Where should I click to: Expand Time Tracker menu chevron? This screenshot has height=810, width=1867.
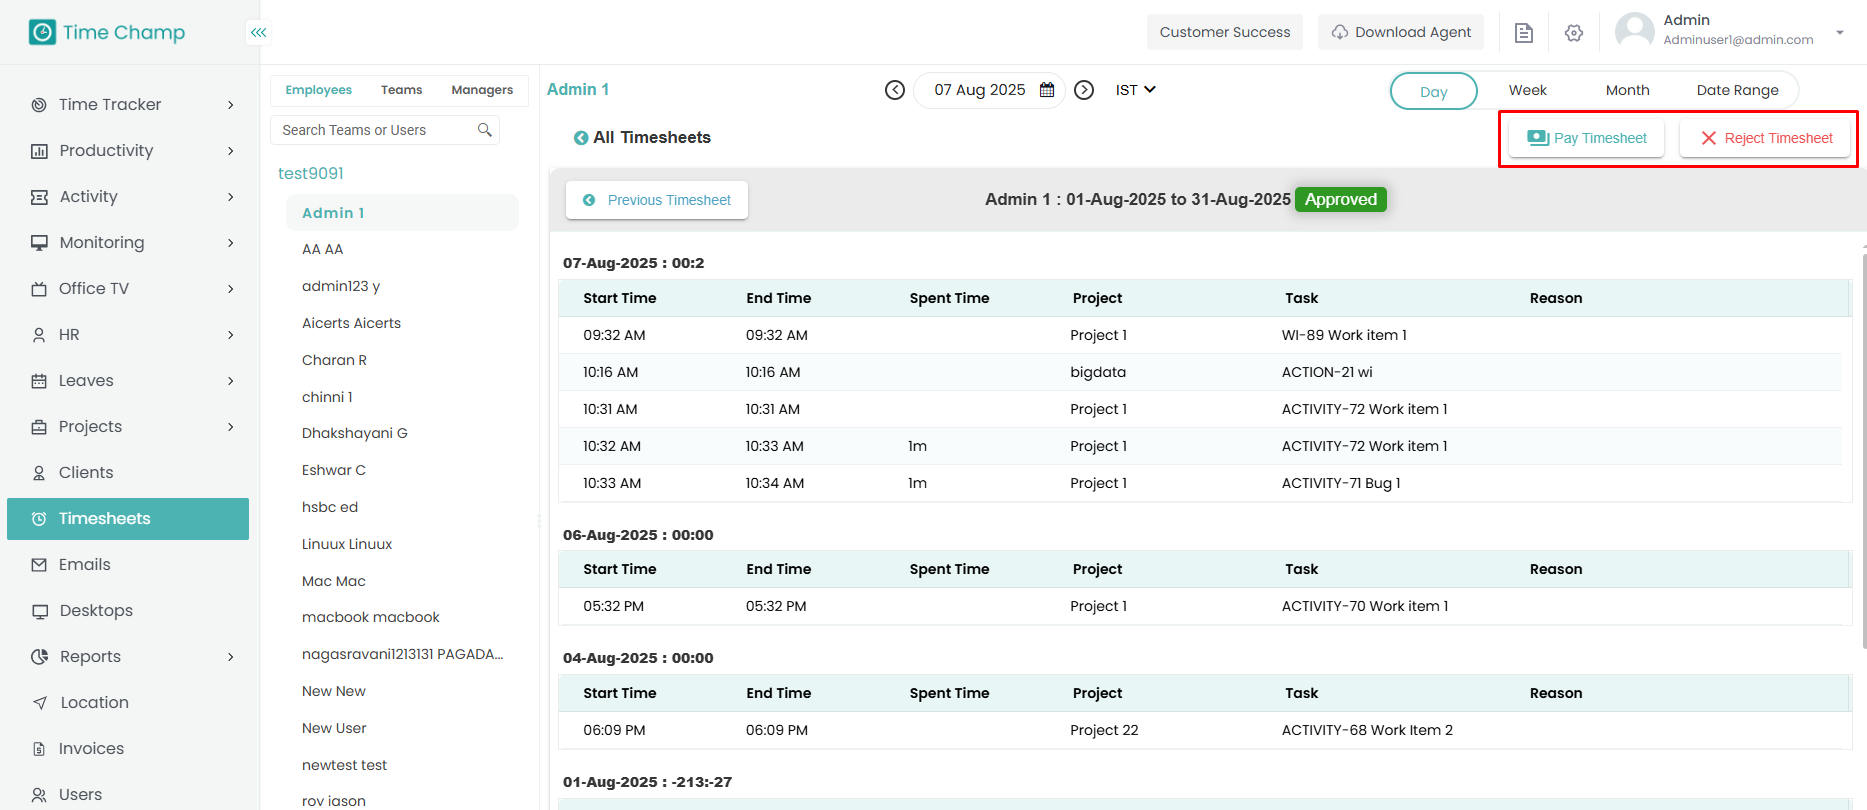point(231,105)
